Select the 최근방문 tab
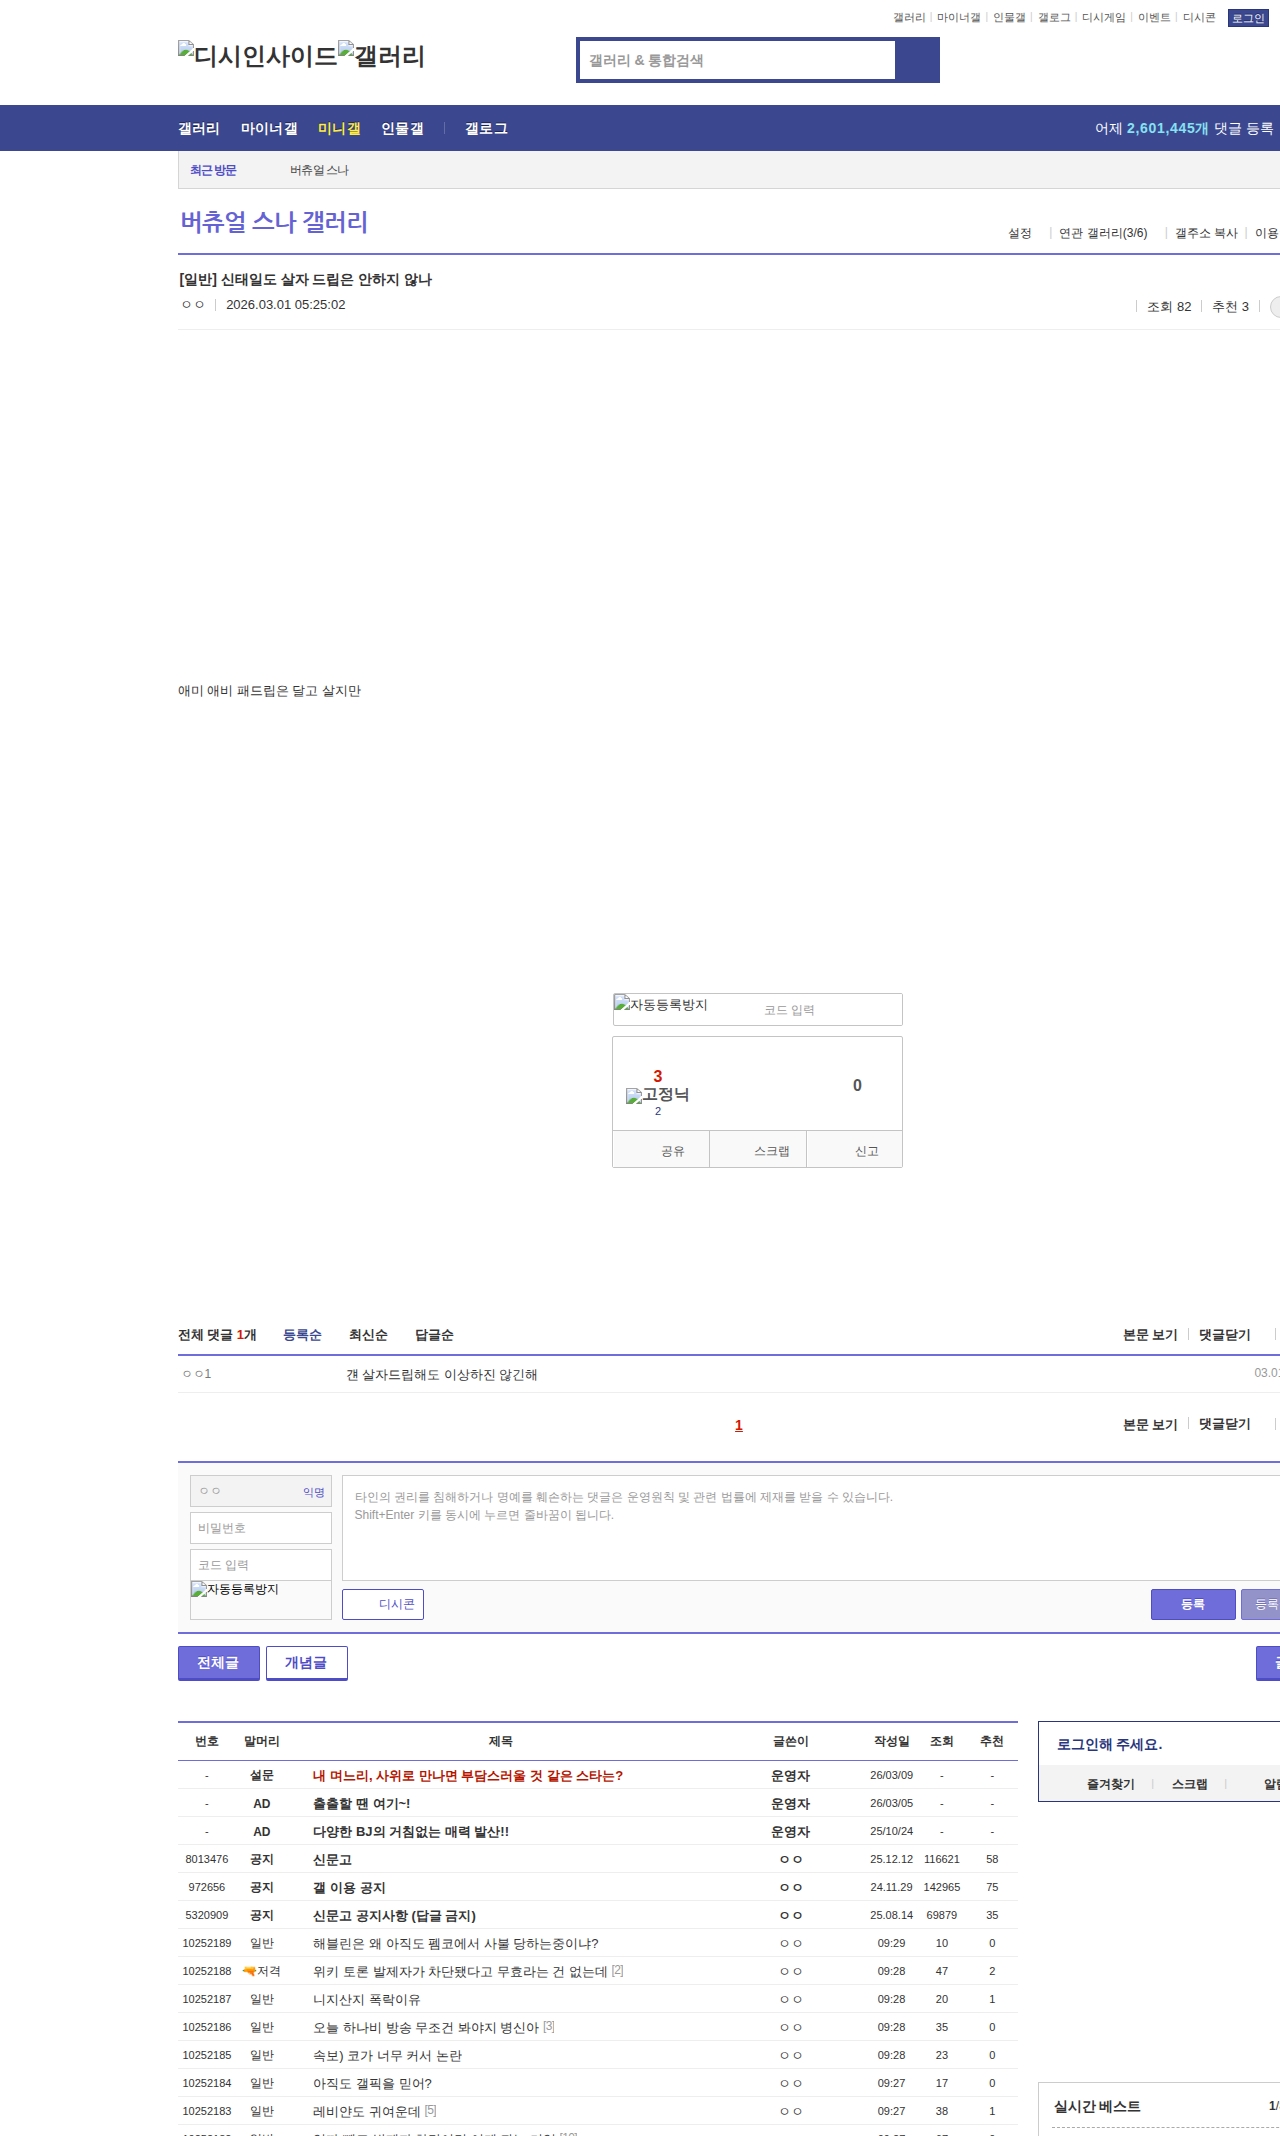This screenshot has width=1280, height=2136. pos(213,170)
